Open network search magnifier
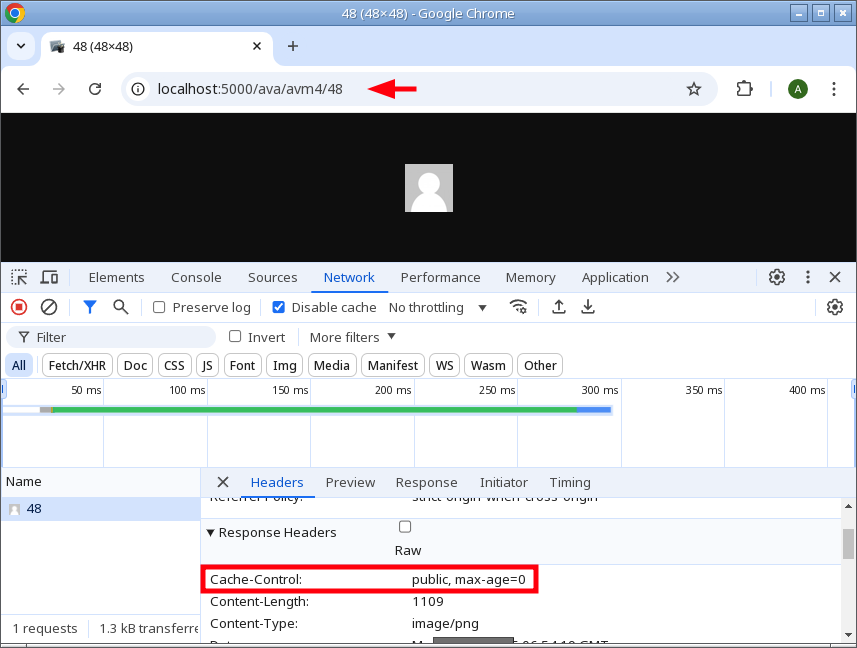Viewport: 857px width, 648px height. coord(121,308)
